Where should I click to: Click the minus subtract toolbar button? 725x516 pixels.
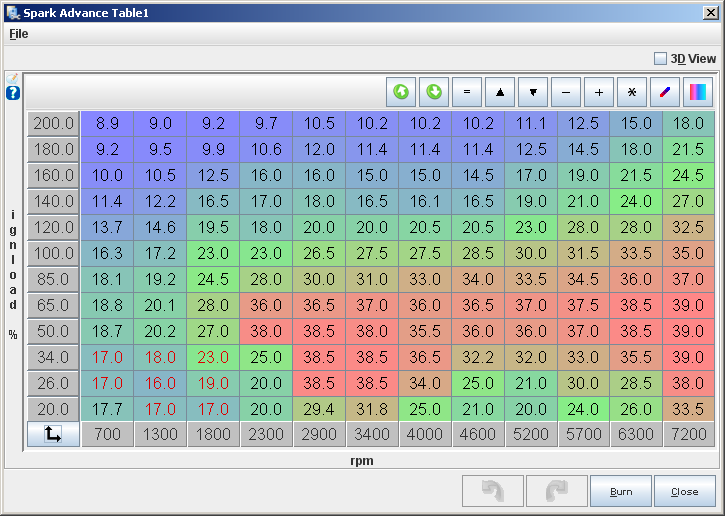tap(566, 92)
